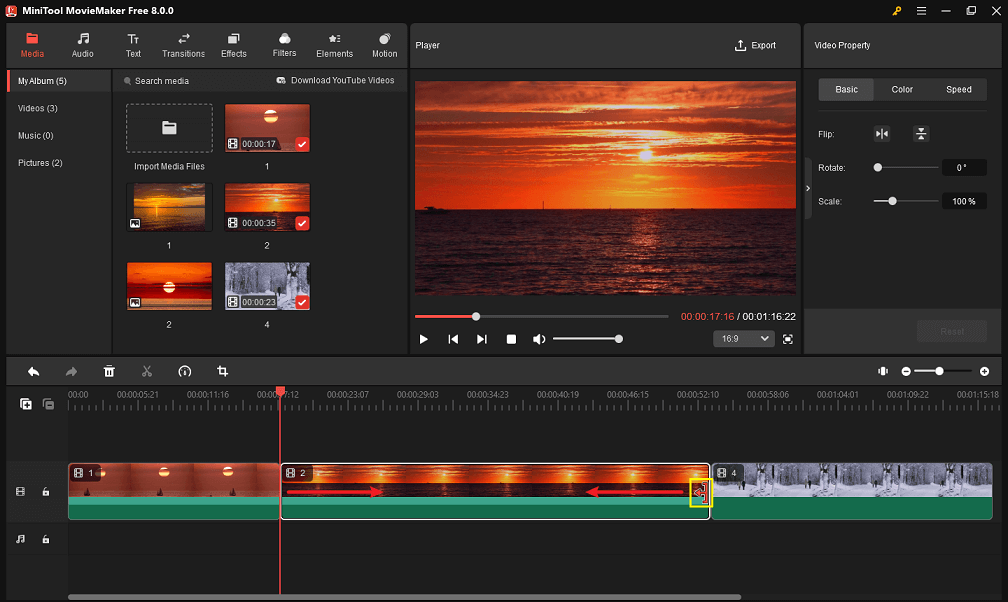1008x602 pixels.
Task: Click the key upgrade icon
Action: coord(896,11)
